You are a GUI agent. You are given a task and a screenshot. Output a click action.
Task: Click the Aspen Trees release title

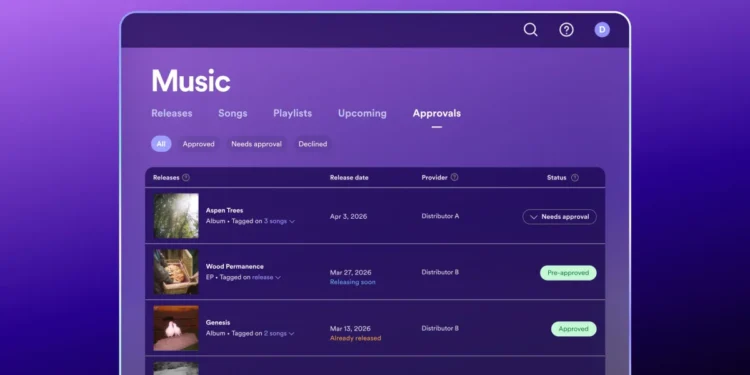pyautogui.click(x=224, y=210)
